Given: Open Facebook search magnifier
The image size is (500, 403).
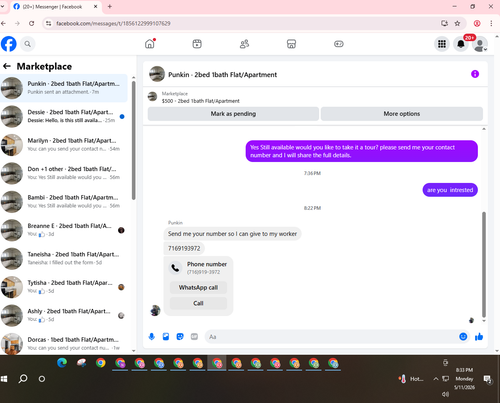Looking at the screenshot, I should 28,44.
